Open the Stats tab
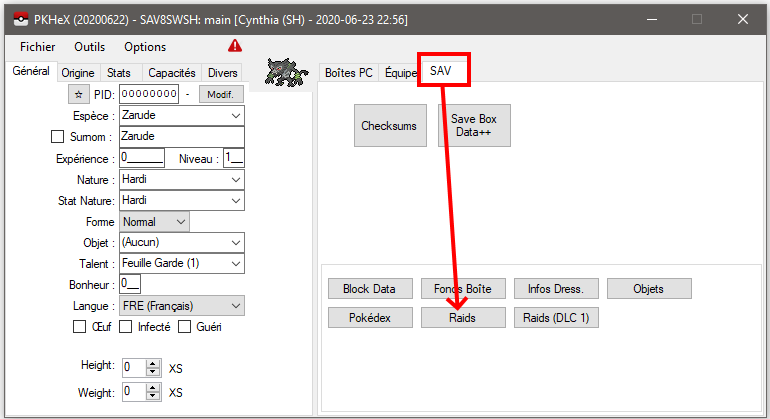This screenshot has height=419, width=770. (x=119, y=73)
